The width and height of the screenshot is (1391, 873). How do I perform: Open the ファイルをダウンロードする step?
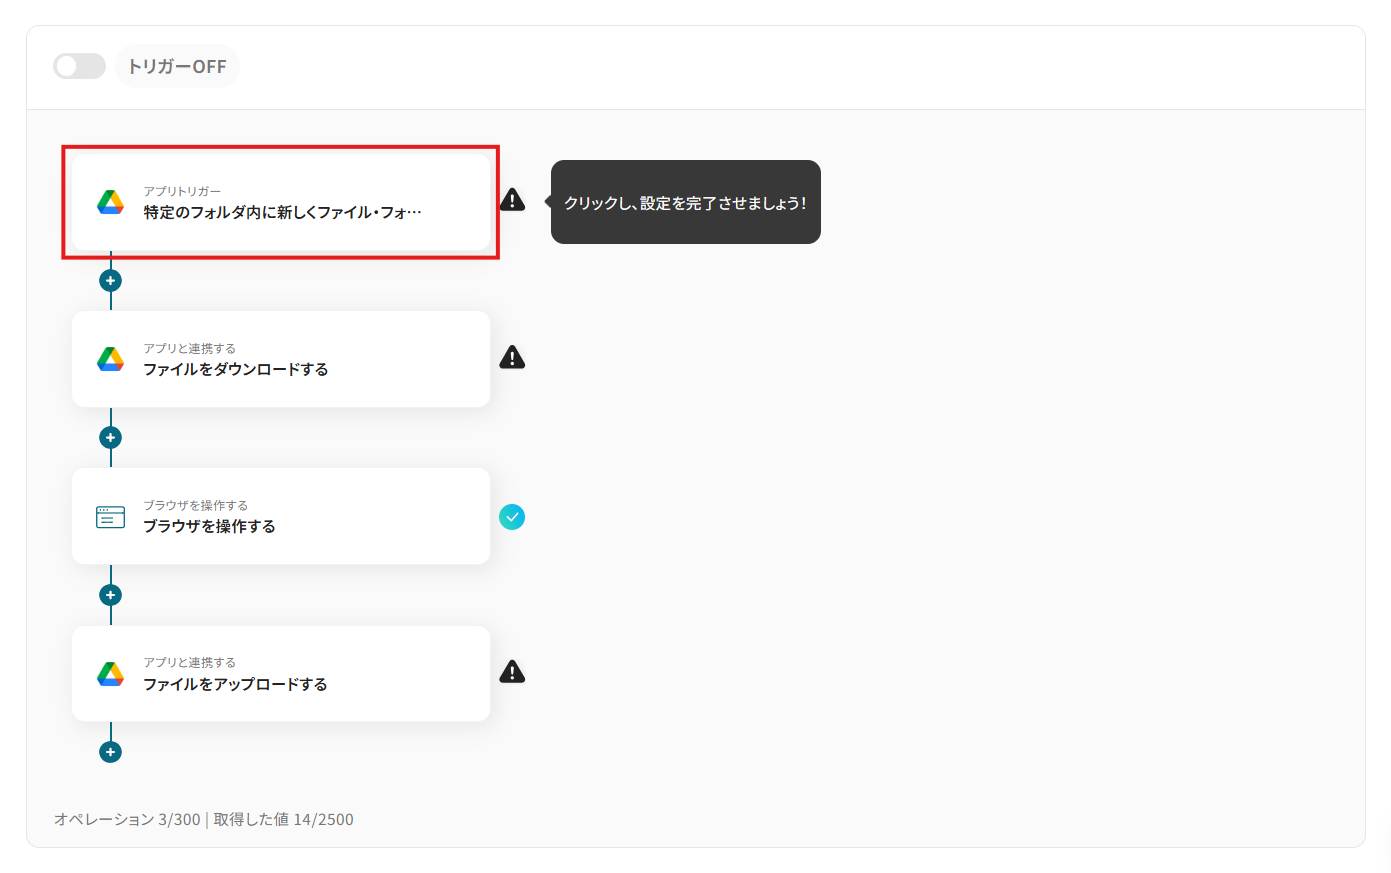pyautogui.click(x=281, y=359)
